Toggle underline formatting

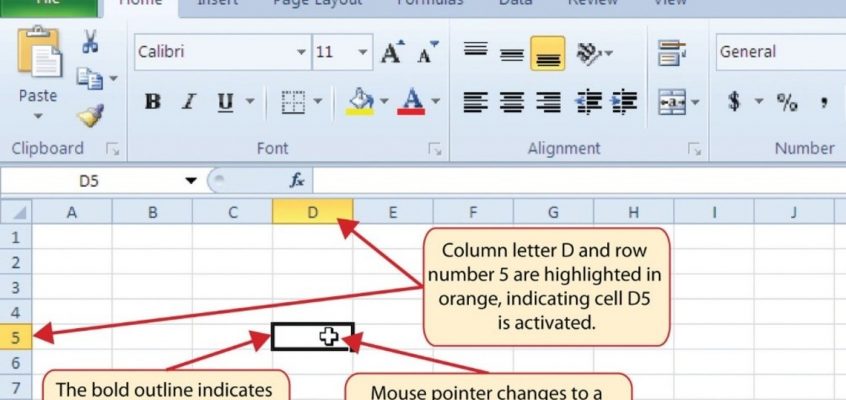(225, 101)
